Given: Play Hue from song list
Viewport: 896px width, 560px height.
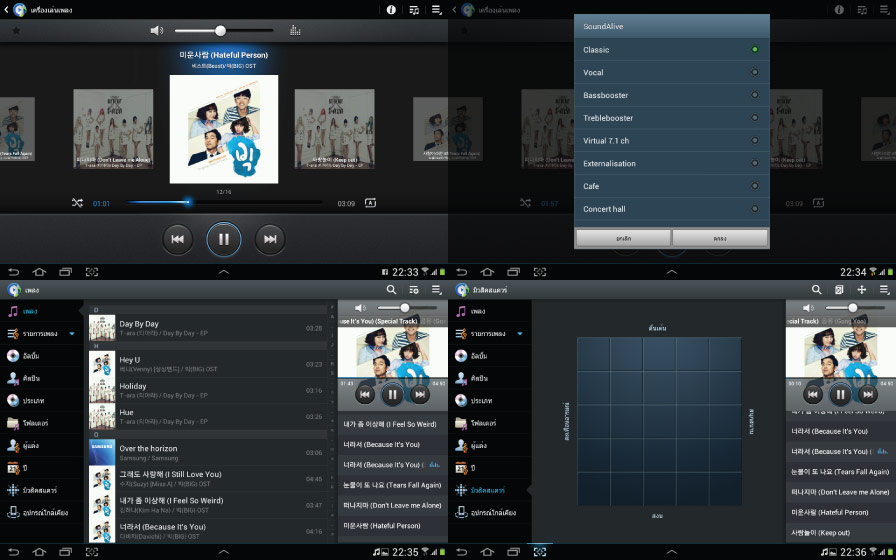Looking at the screenshot, I should coord(207,417).
